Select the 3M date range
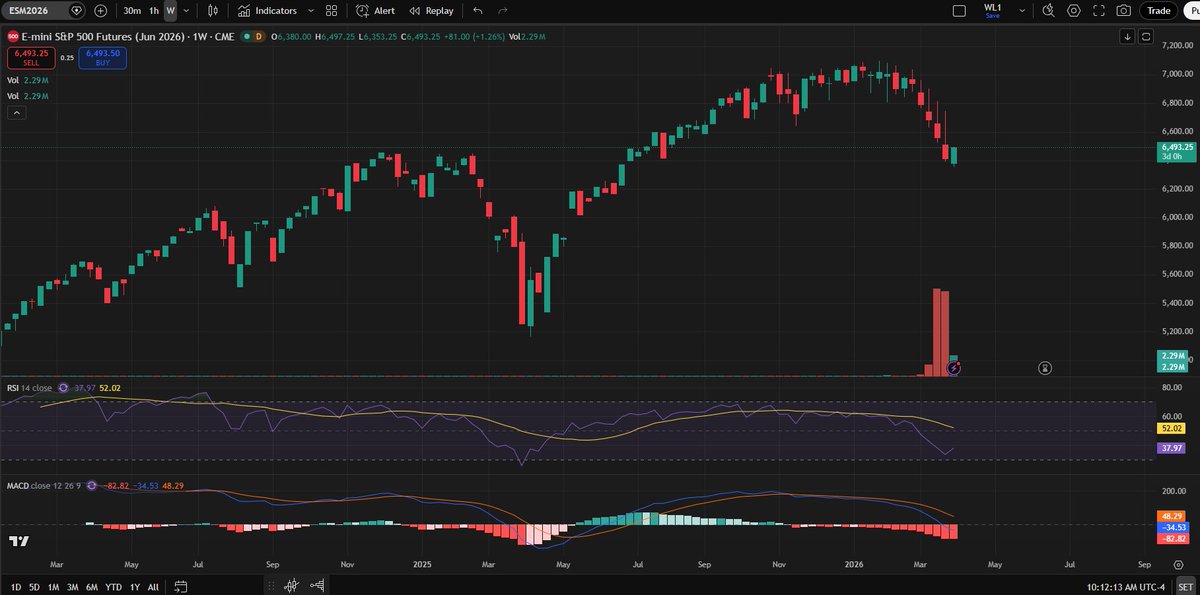The height and width of the screenshot is (595, 1200). (72, 586)
